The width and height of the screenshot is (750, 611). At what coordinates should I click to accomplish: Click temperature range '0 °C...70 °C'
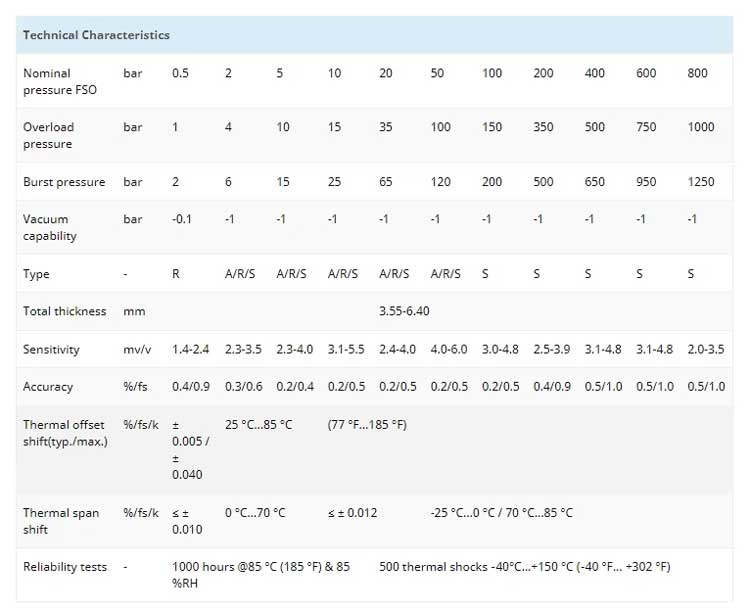pos(255,513)
